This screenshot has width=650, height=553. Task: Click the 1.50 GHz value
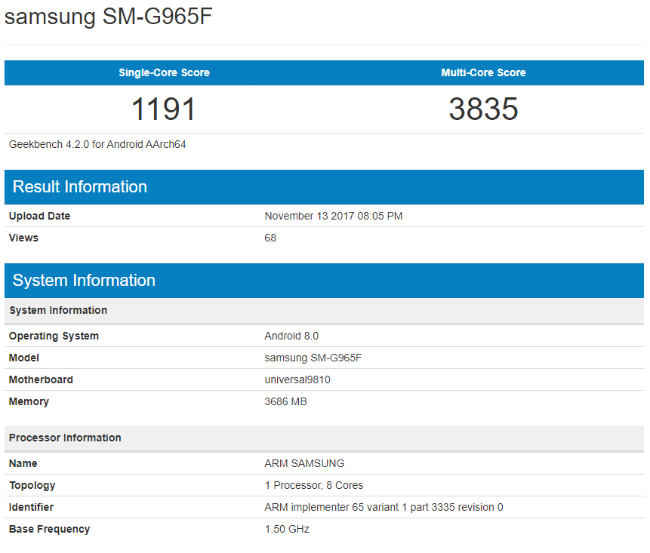click(287, 529)
